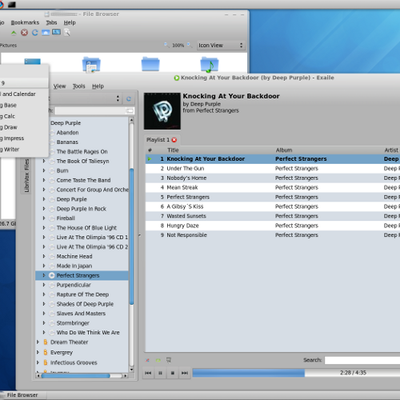Screen dimensions: 400x400
Task: Open the Home folder icon in File Browser
Action: tap(46, 32)
